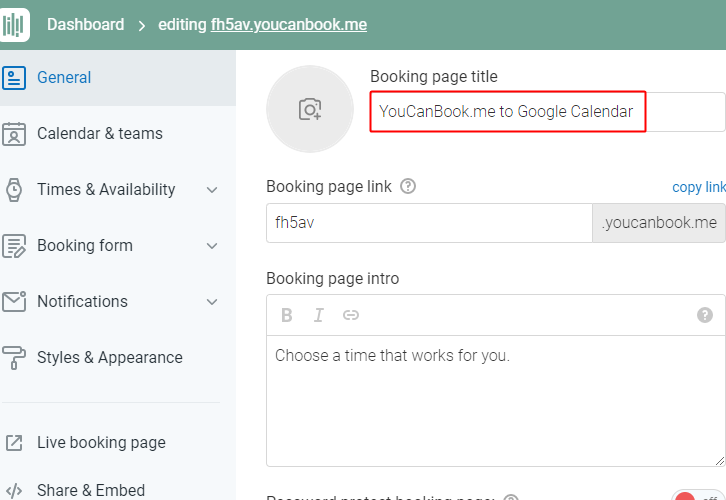Expand Notifications submenu chevron
Screen dimensions: 726x500
coord(212,302)
